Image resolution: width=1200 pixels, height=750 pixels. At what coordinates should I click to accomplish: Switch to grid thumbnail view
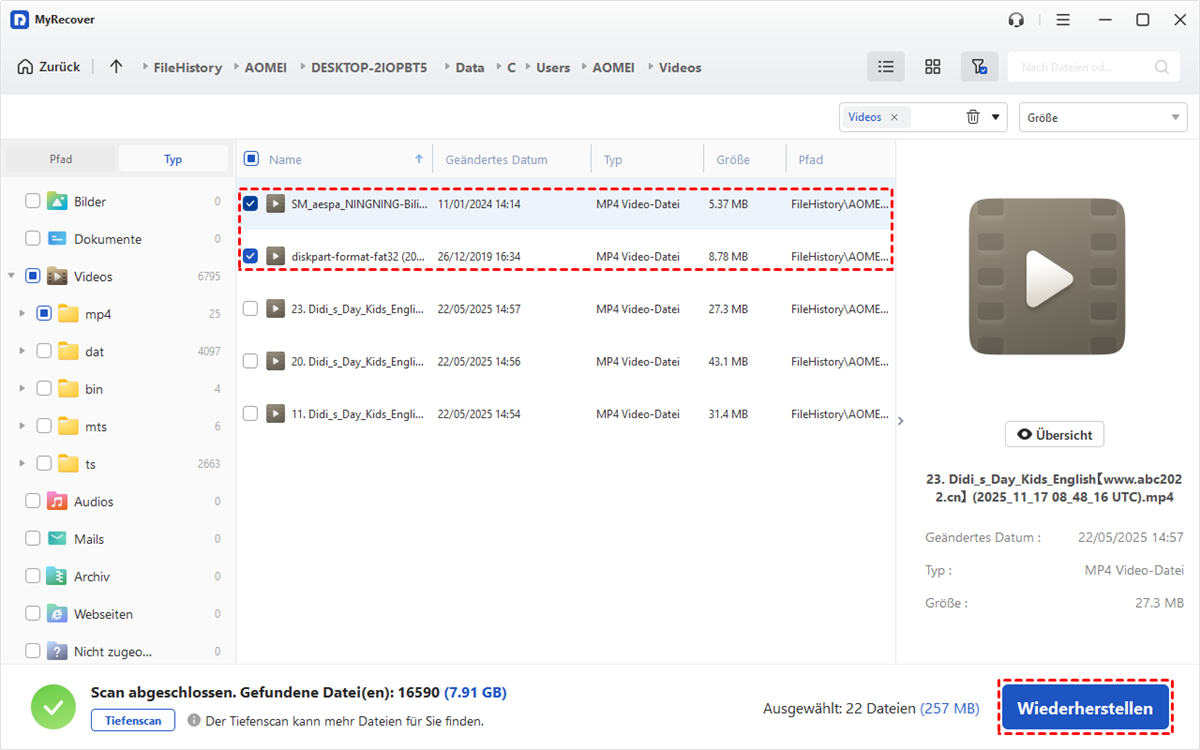[932, 67]
